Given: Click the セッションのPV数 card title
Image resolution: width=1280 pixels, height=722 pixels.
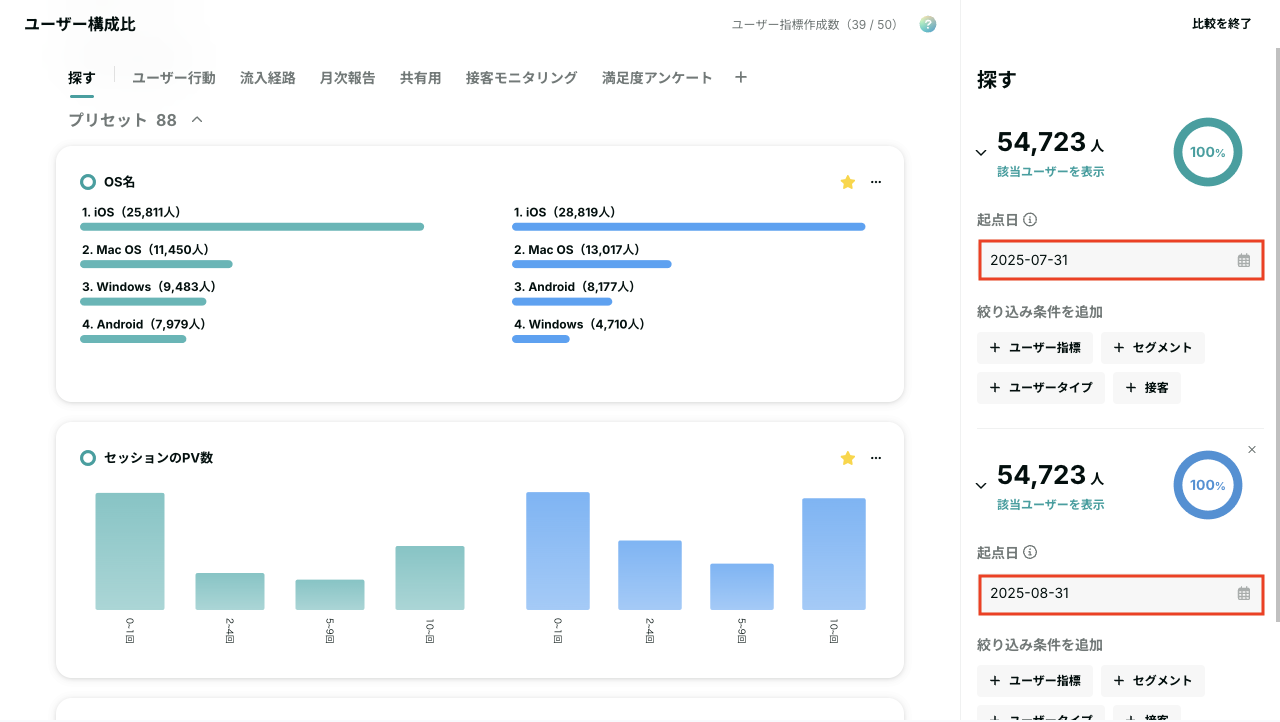Looking at the screenshot, I should 158,458.
